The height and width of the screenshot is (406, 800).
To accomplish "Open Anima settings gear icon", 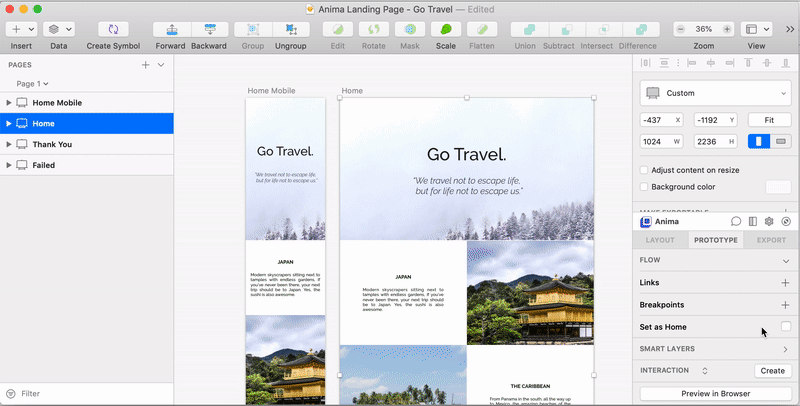I will (x=769, y=221).
